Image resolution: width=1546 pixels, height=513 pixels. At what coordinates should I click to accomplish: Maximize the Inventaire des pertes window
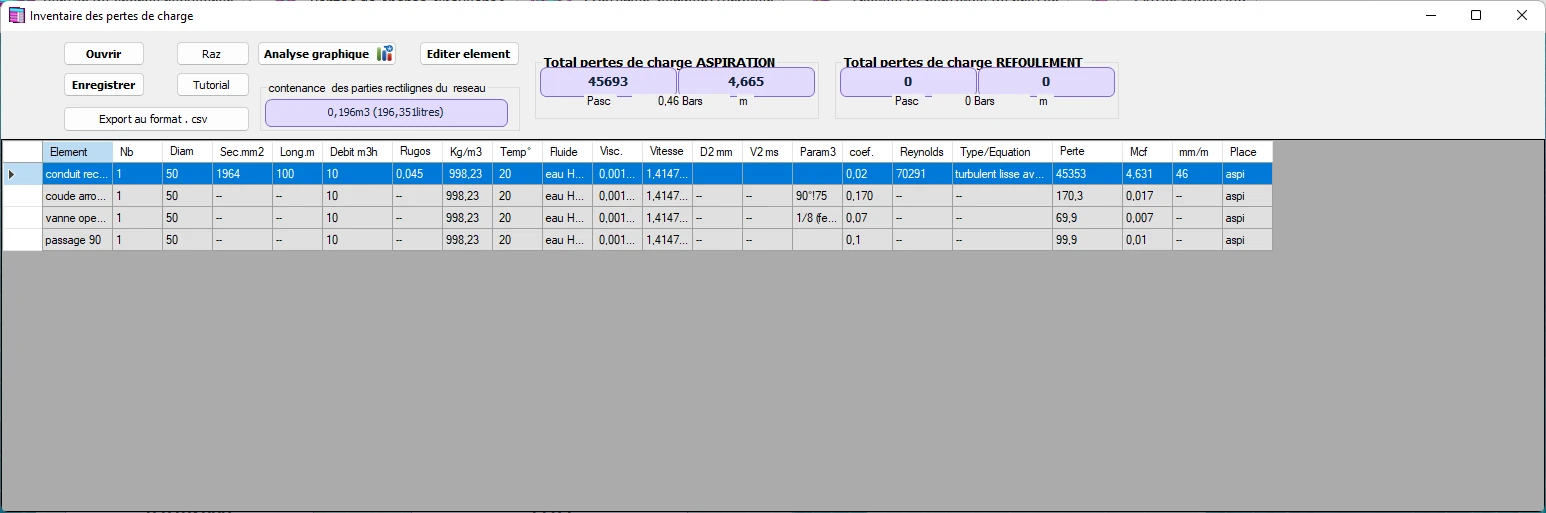(x=1476, y=15)
